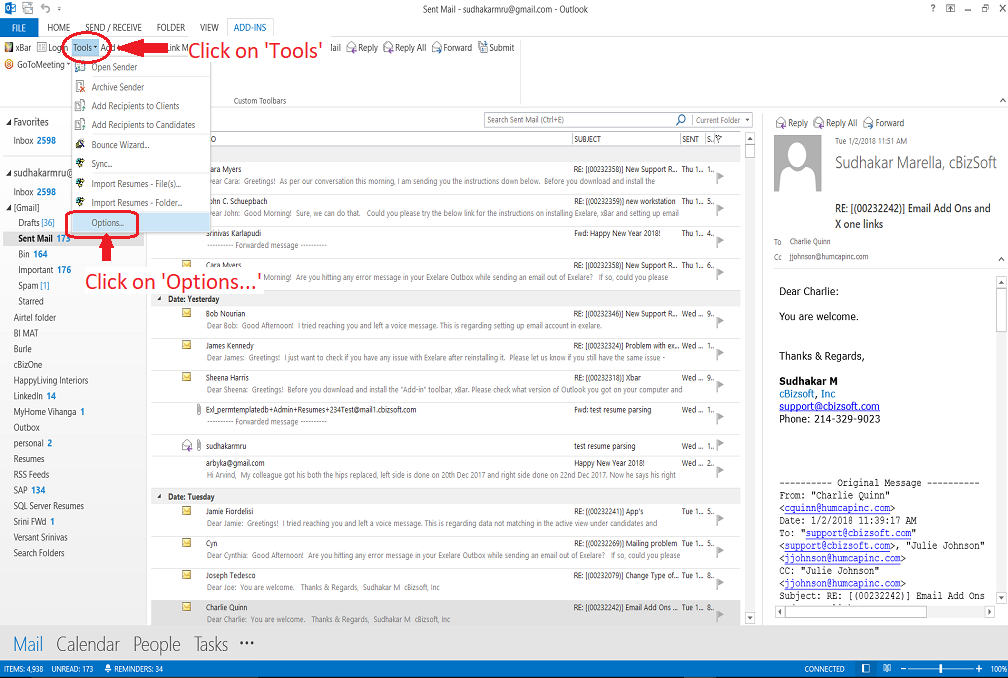Open the Bin folder
This screenshot has width=1008, height=678.
[x=33, y=254]
